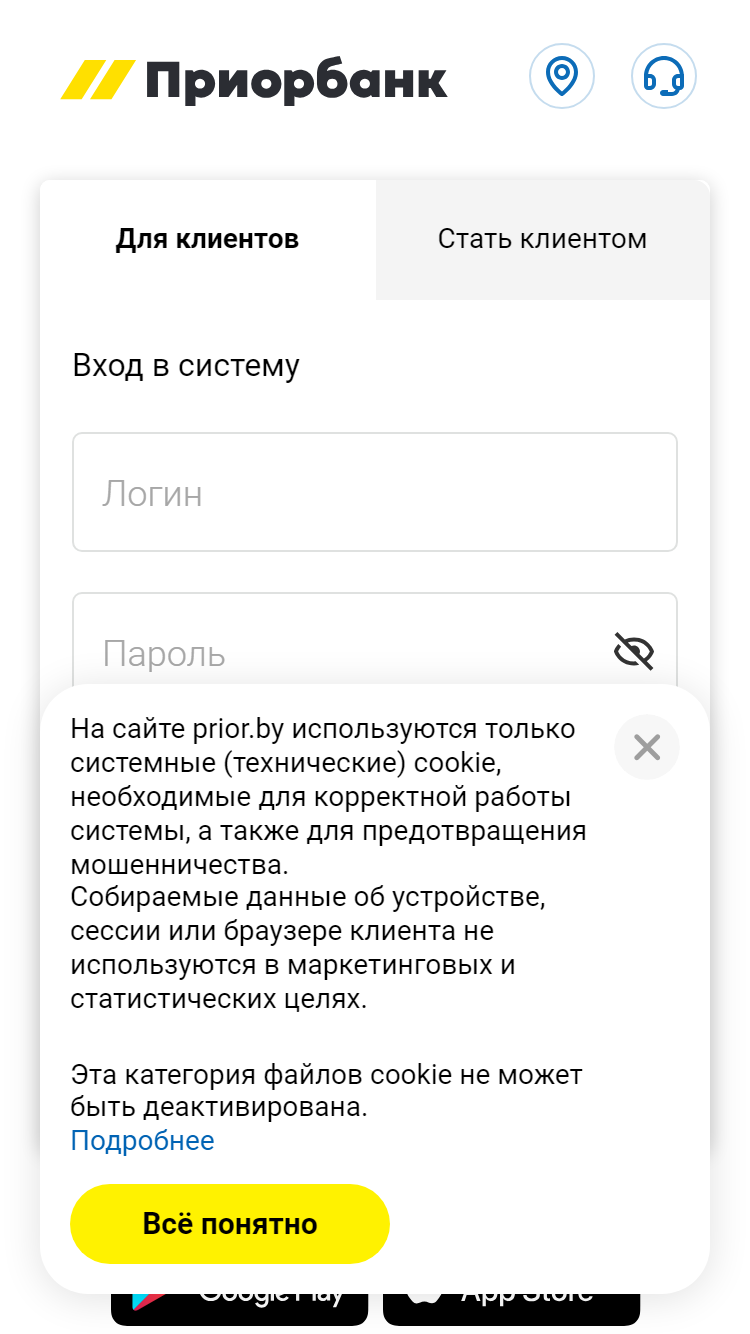Open the branch locator map pin icon
This screenshot has width=750, height=1334.
562,76
